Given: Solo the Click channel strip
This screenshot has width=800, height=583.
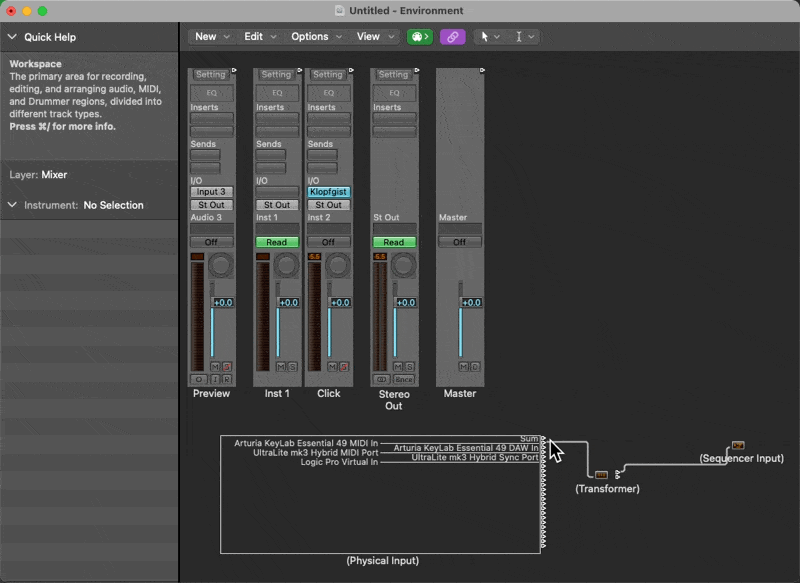Looking at the screenshot, I should point(343,367).
